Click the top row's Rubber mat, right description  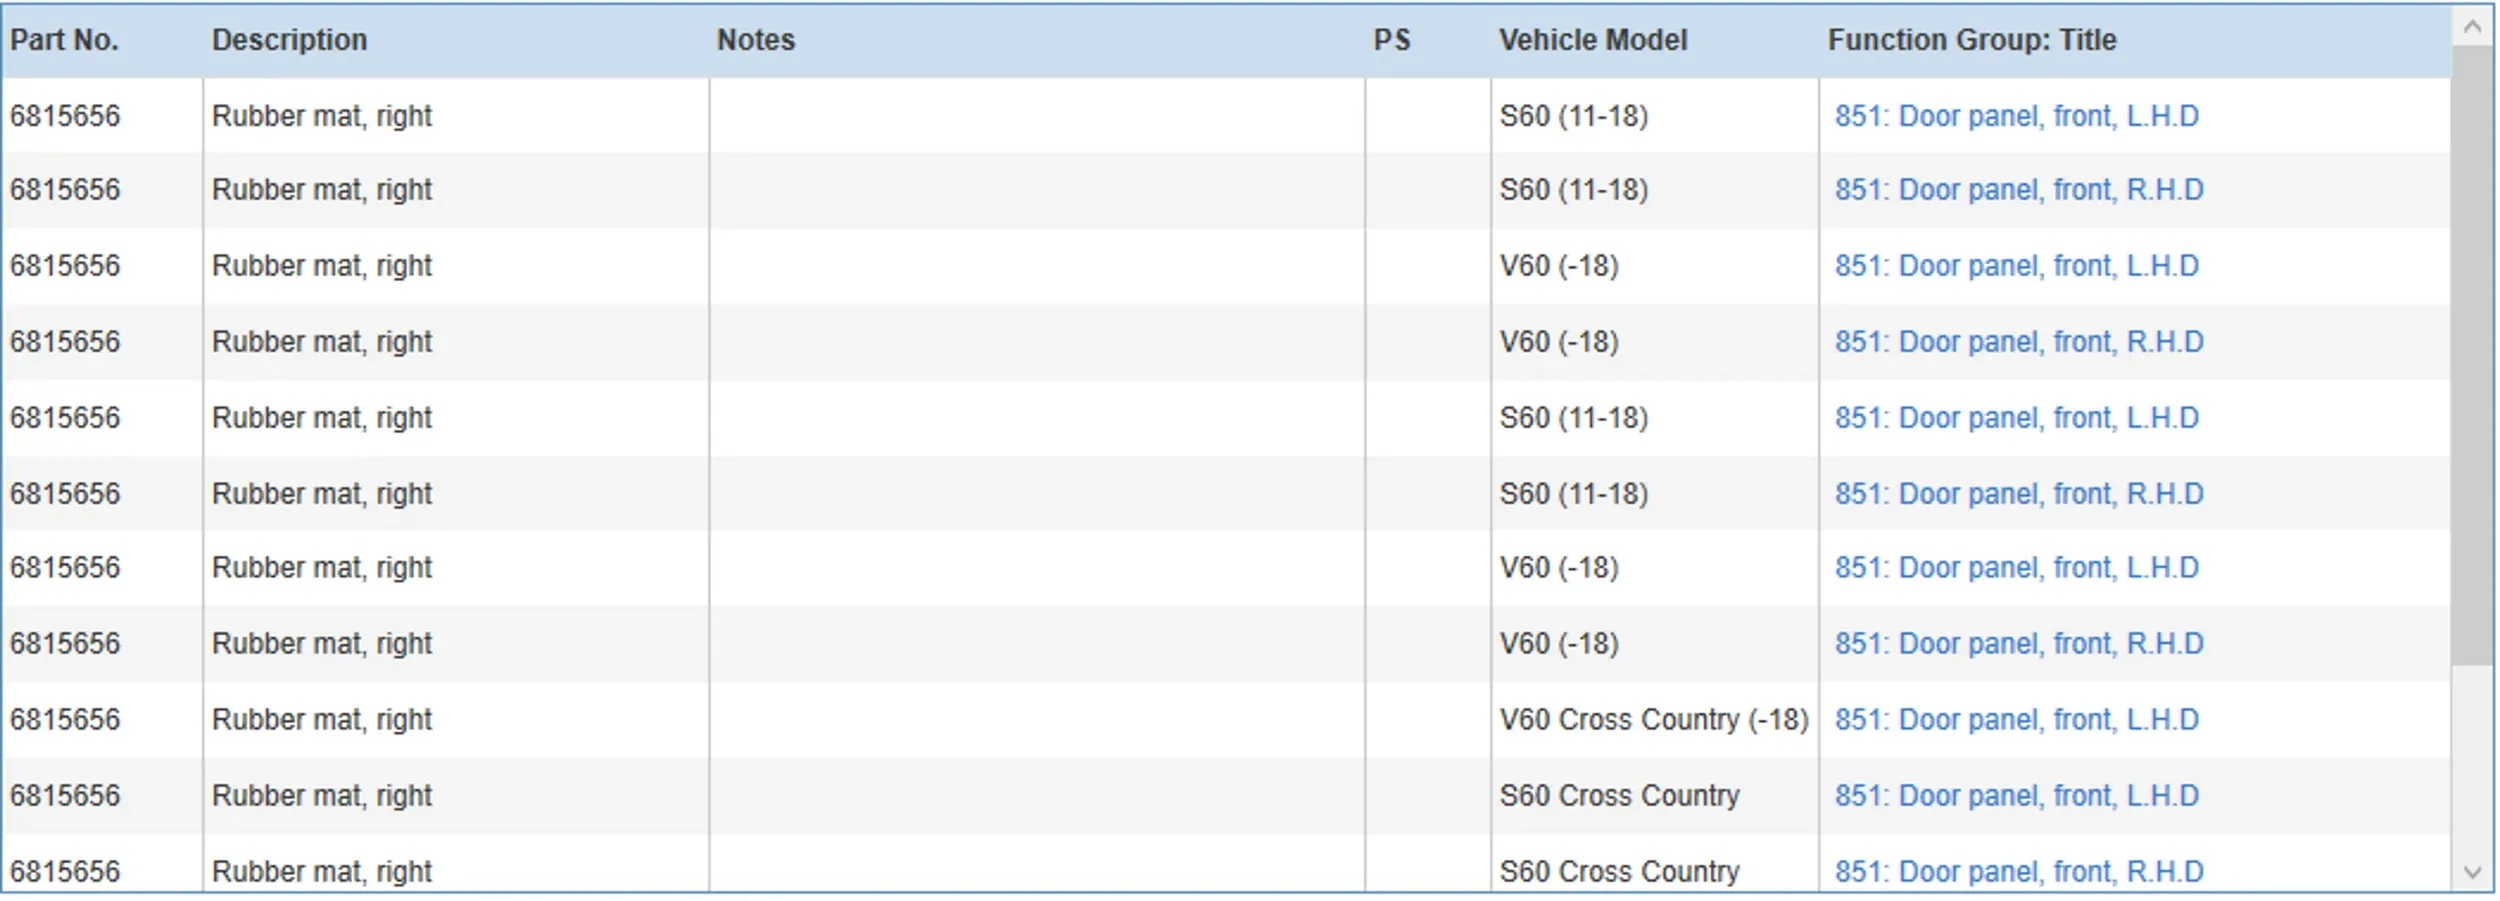[322, 116]
